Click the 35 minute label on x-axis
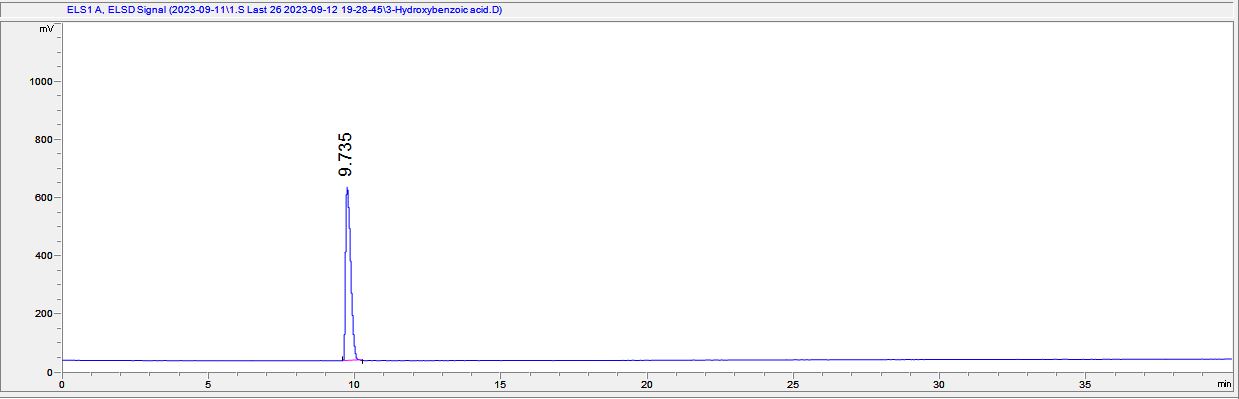This screenshot has width=1239, height=399. 1085,384
